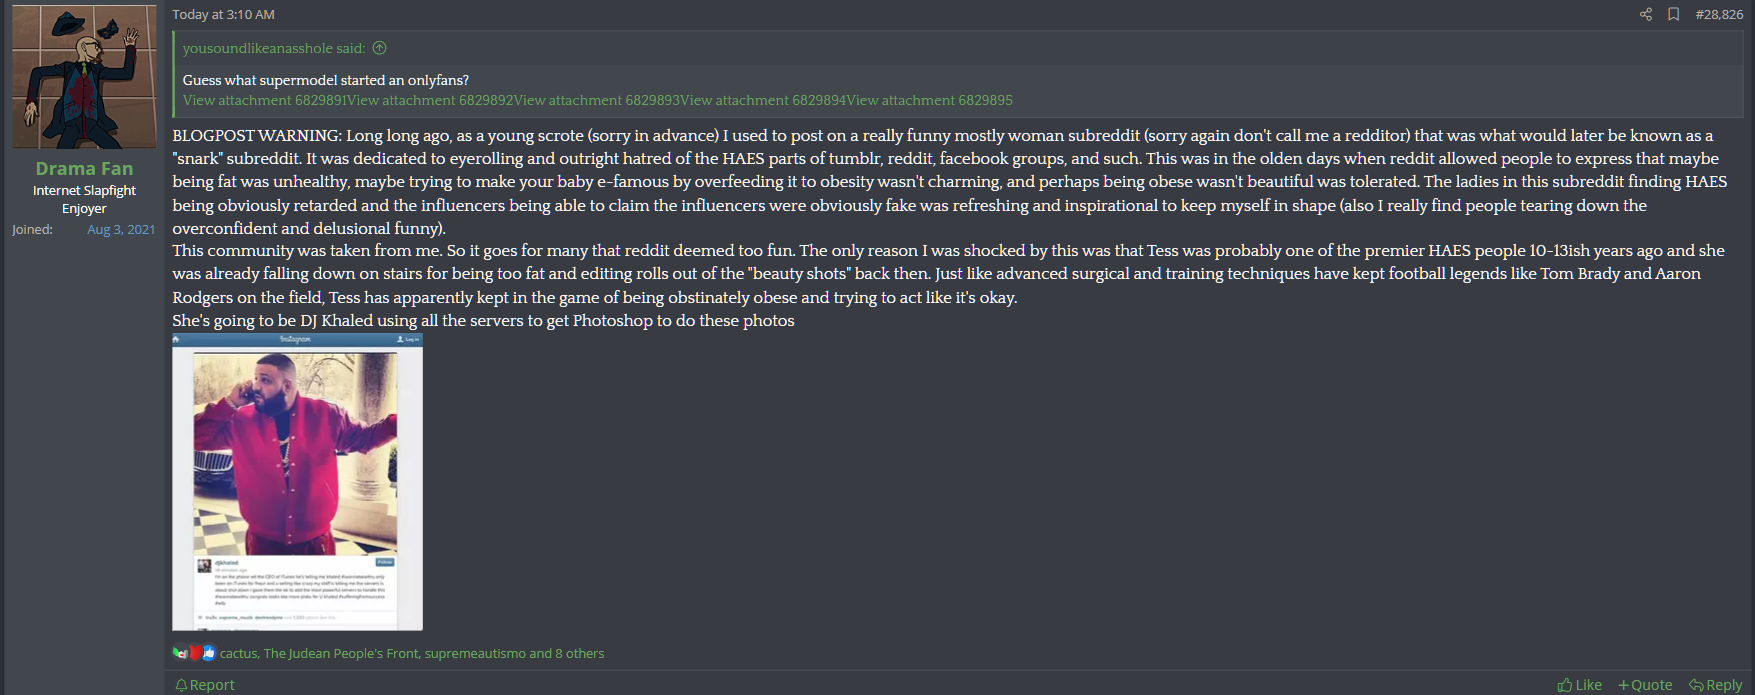Reply to the post
1755x695 pixels.
(1716, 685)
